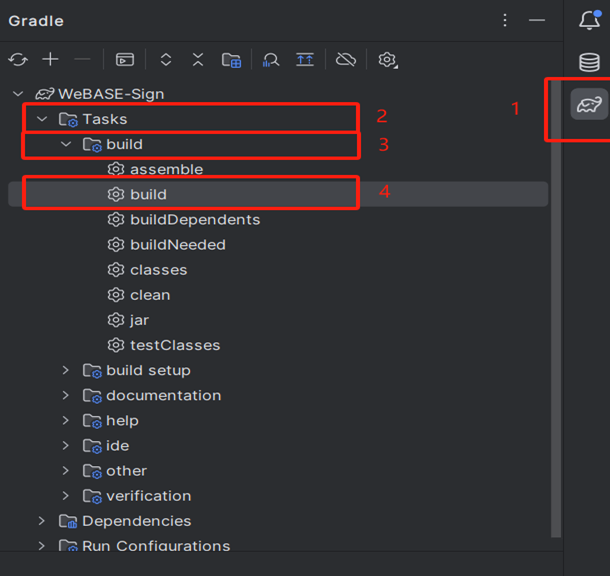
Task: Open the Database tool window
Action: point(589,62)
